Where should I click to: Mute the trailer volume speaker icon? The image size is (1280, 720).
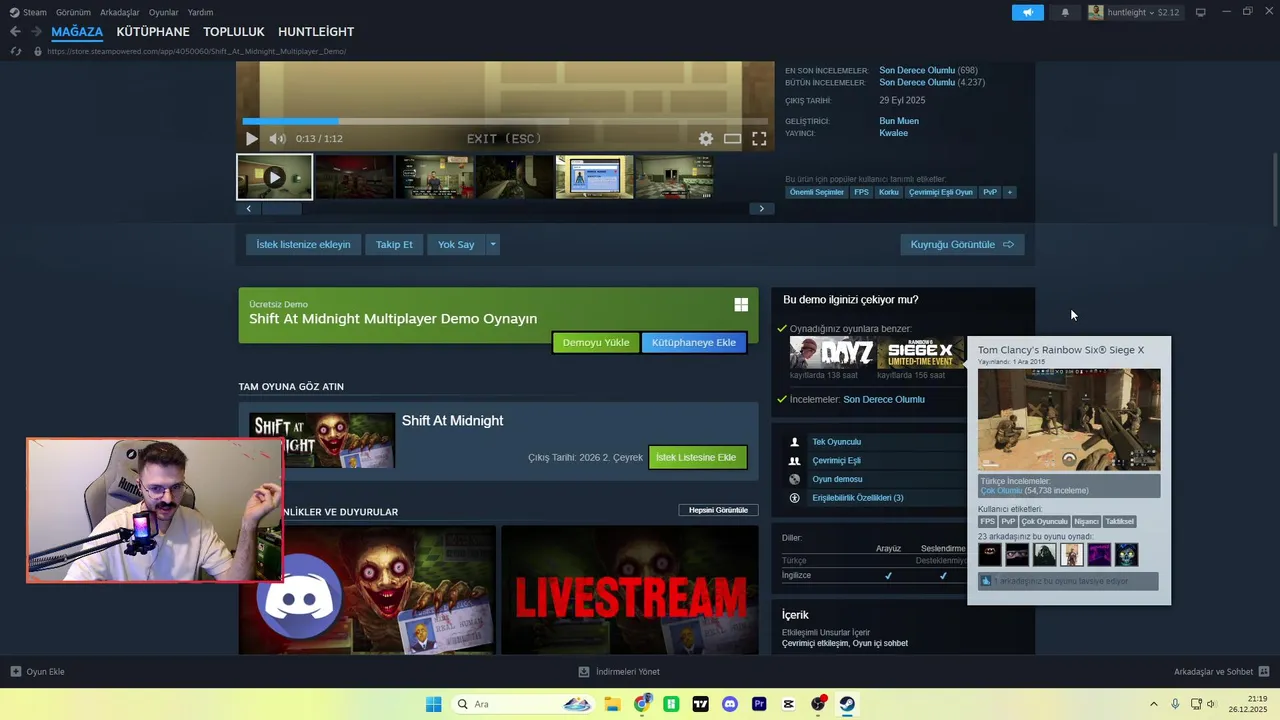[x=277, y=139]
